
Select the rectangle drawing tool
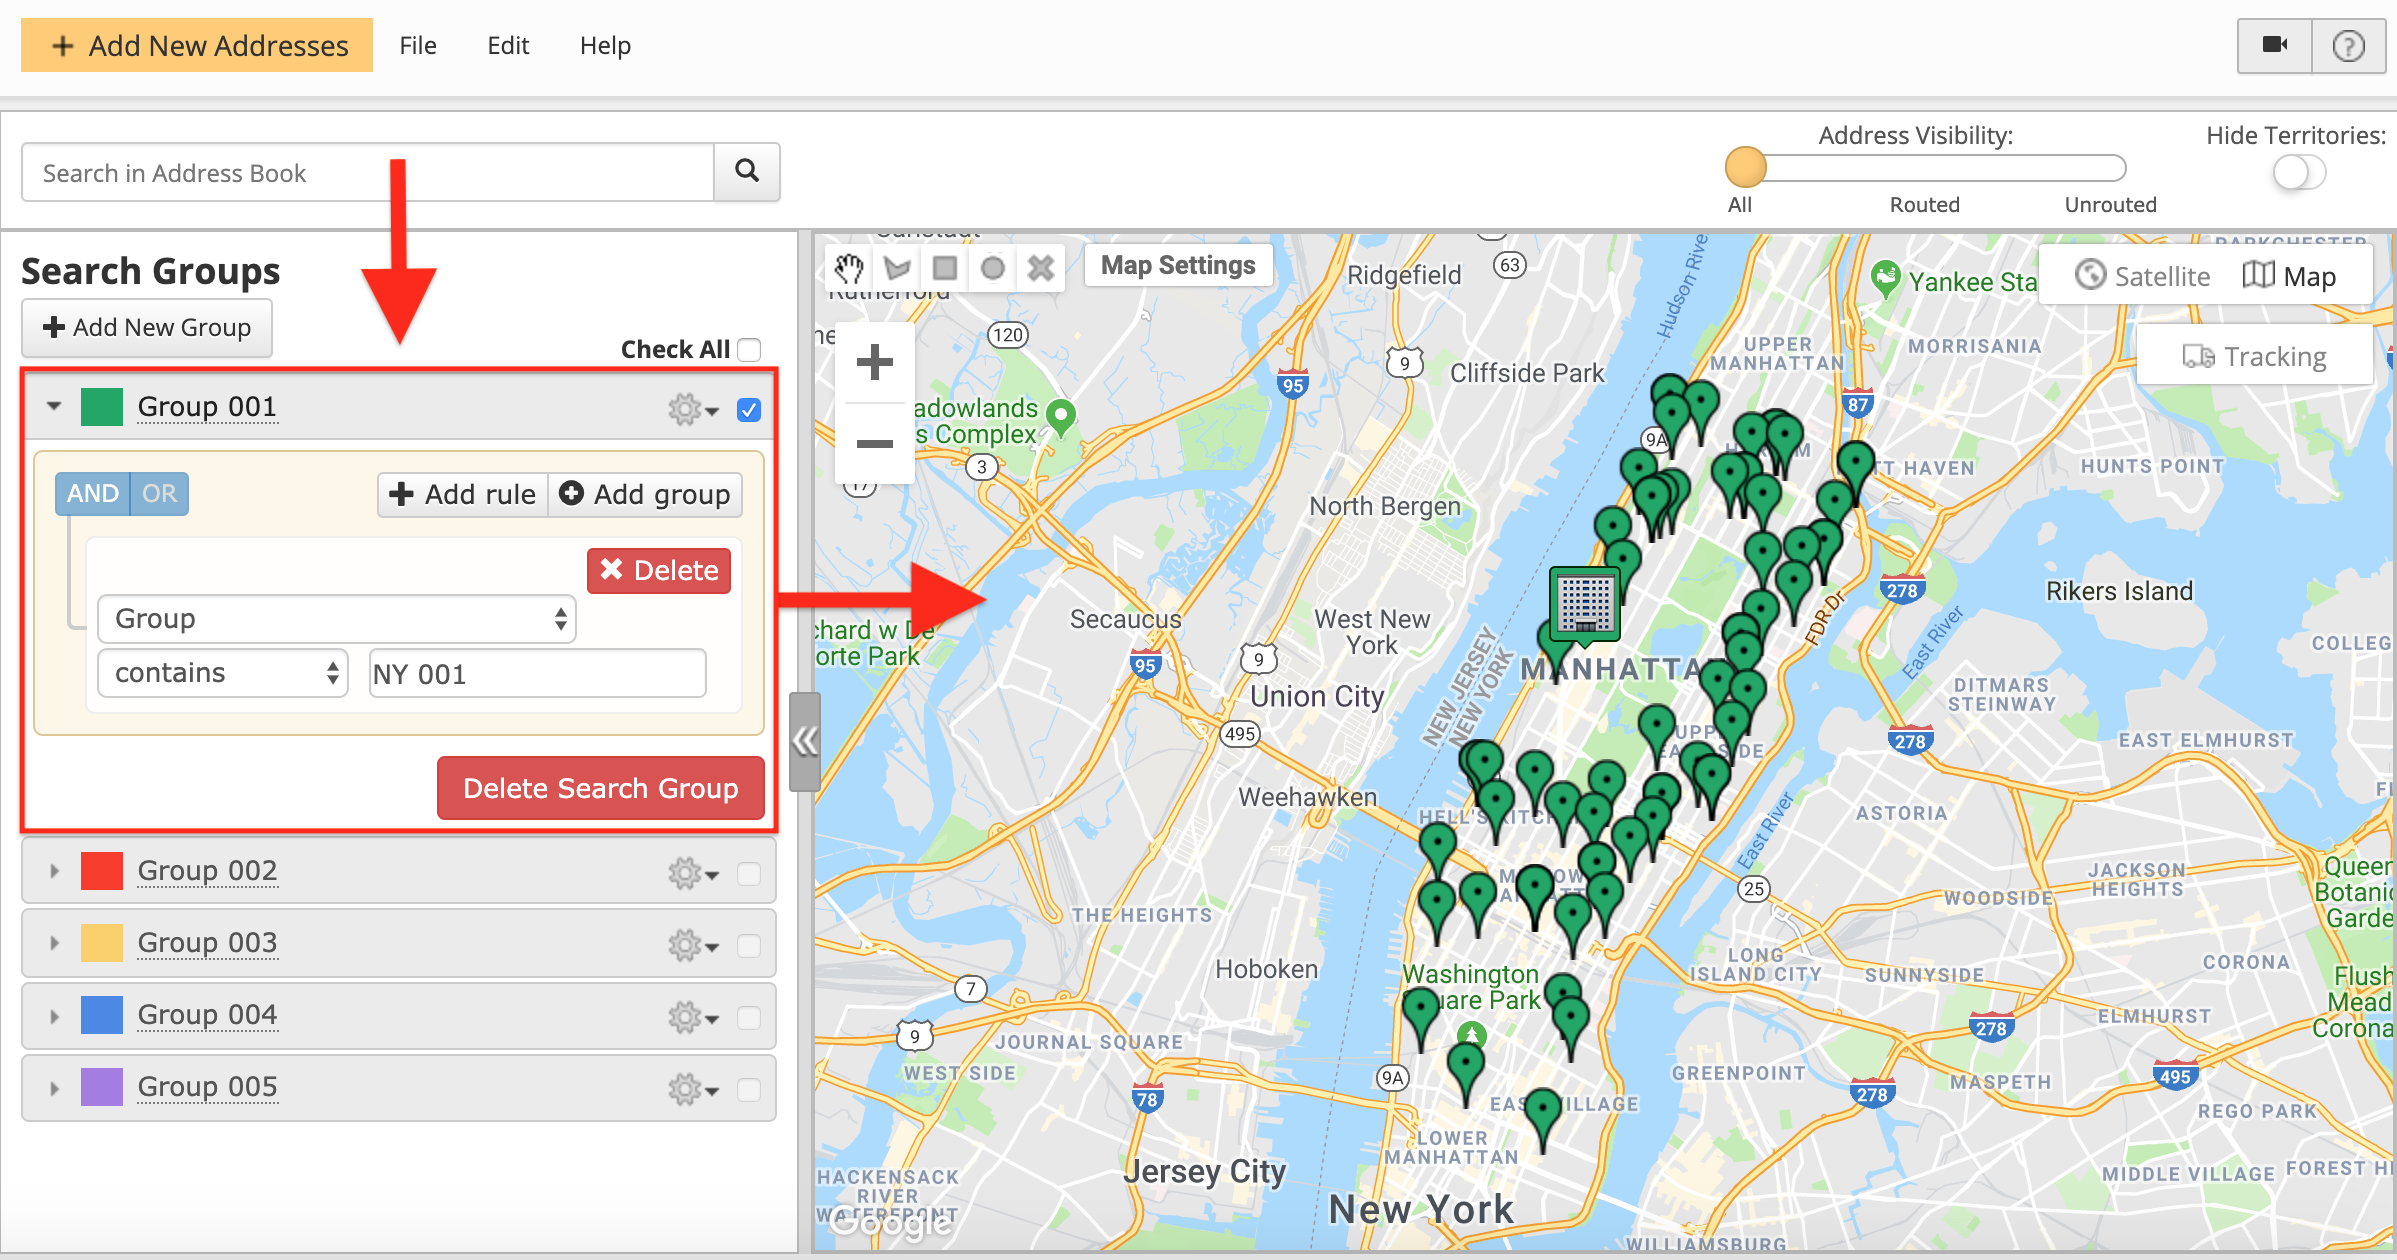[945, 268]
